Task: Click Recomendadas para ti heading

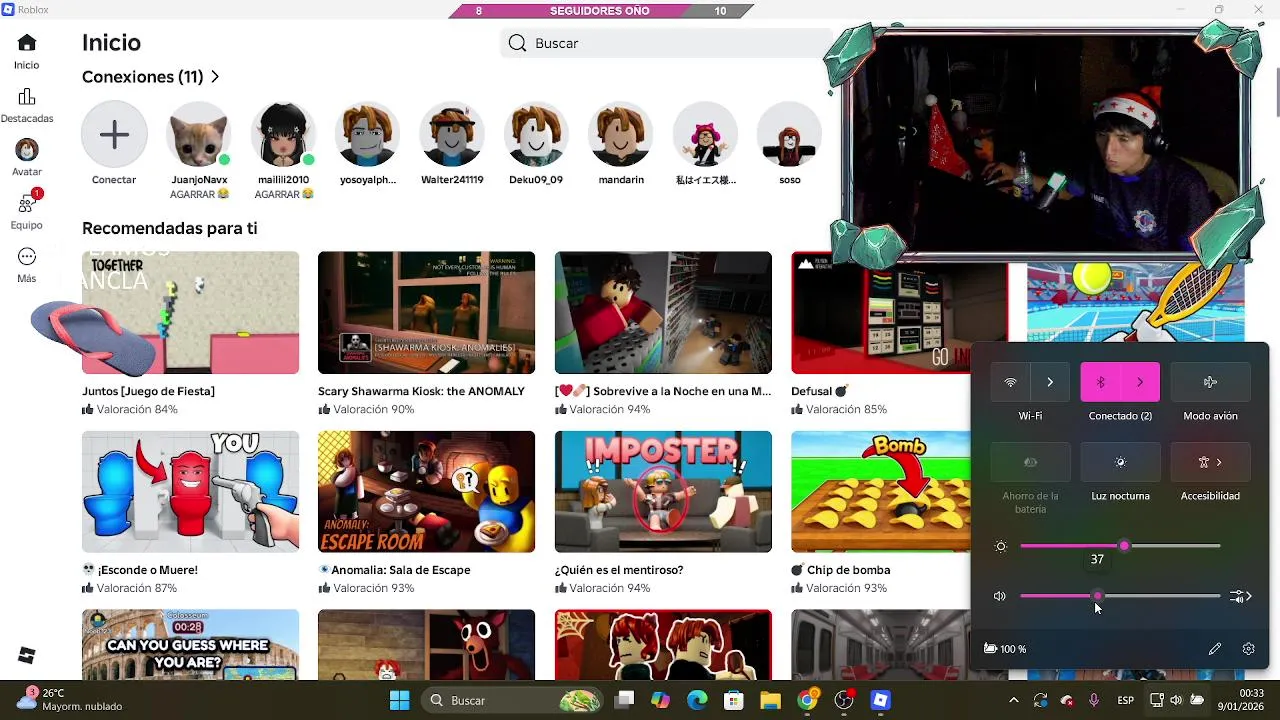Action: click(170, 228)
